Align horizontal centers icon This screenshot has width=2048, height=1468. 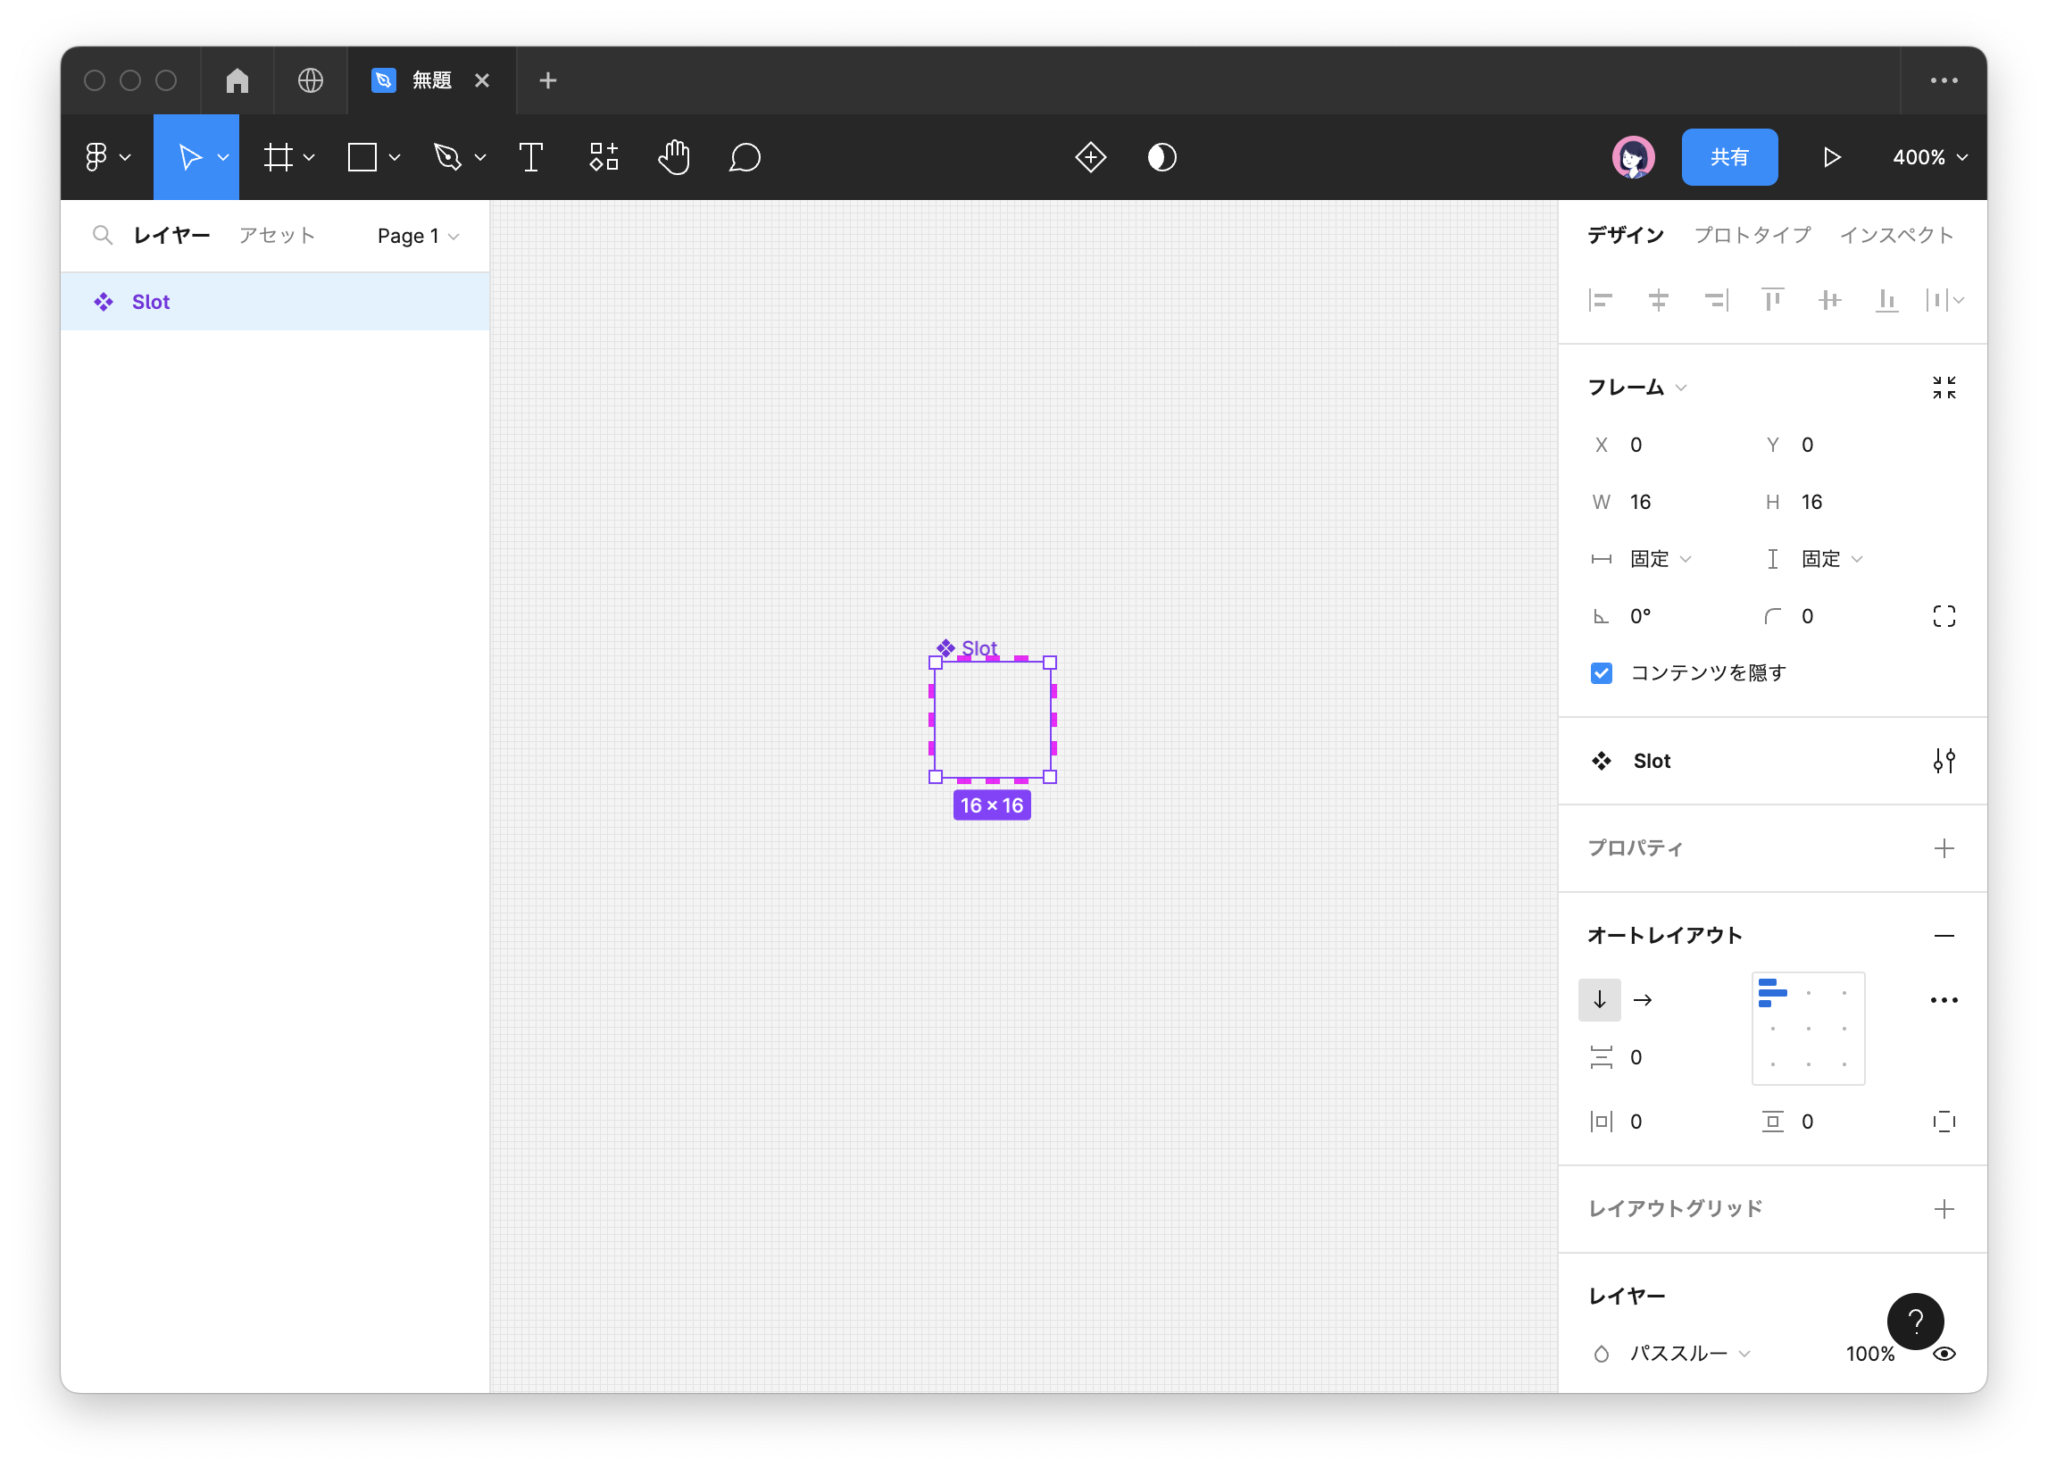[x=1658, y=300]
